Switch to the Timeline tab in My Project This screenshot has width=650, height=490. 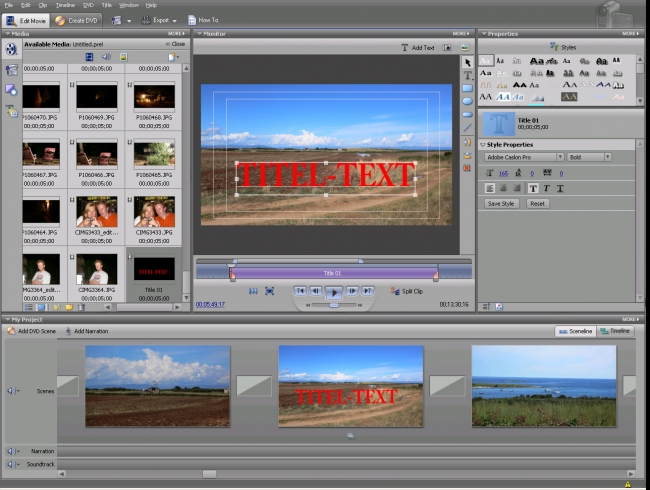coord(615,331)
